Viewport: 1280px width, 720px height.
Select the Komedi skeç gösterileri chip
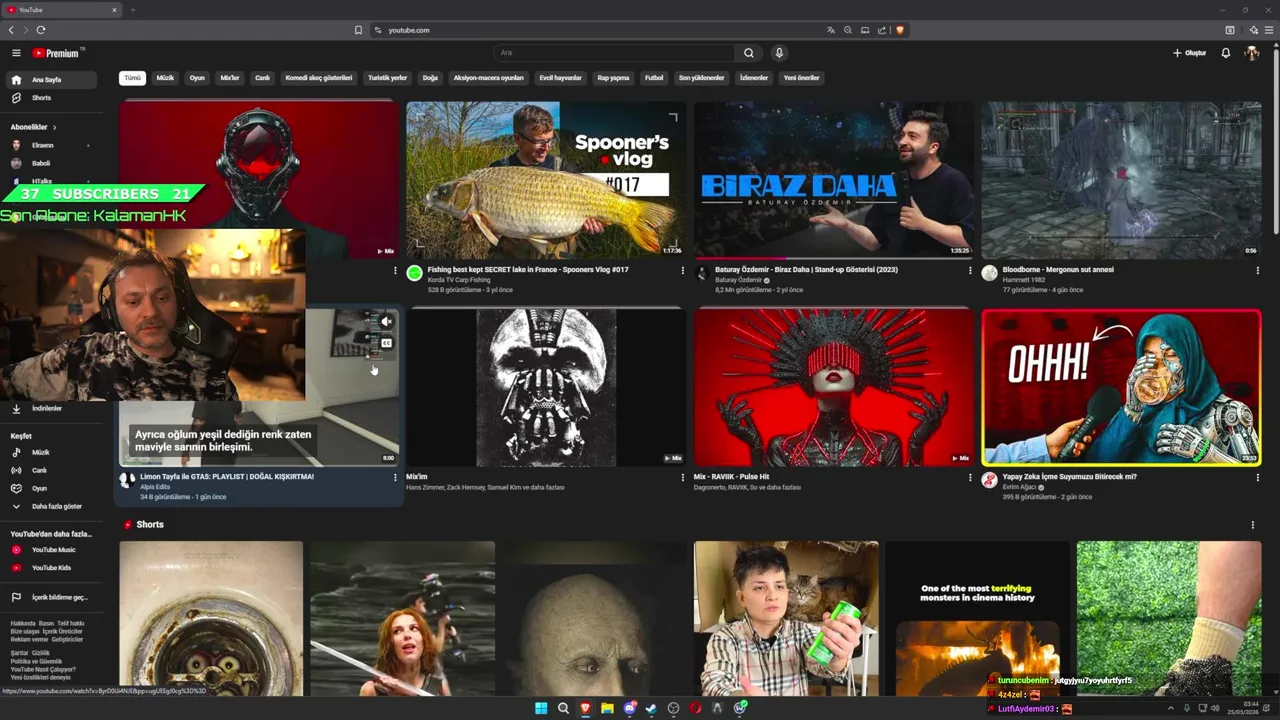[319, 78]
